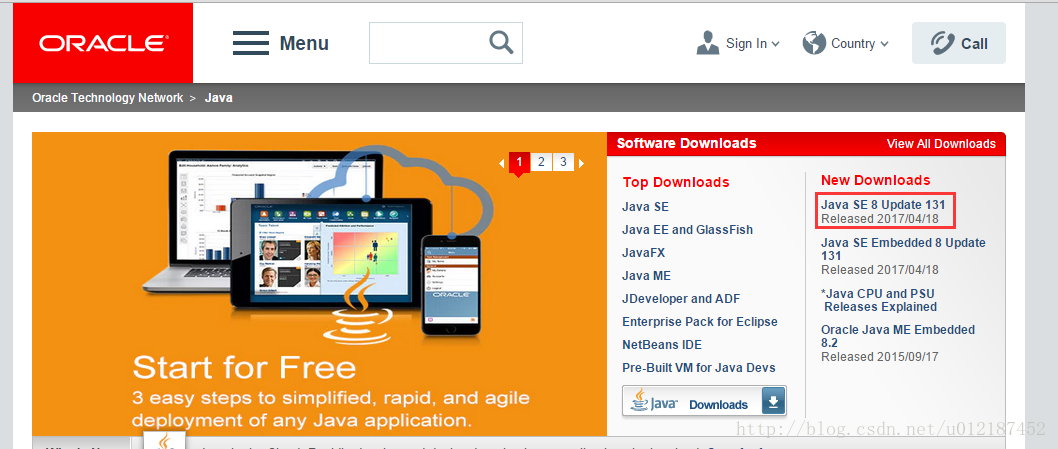Screen dimensions: 1058x449
Task: Click the search input field
Action: tap(446, 43)
